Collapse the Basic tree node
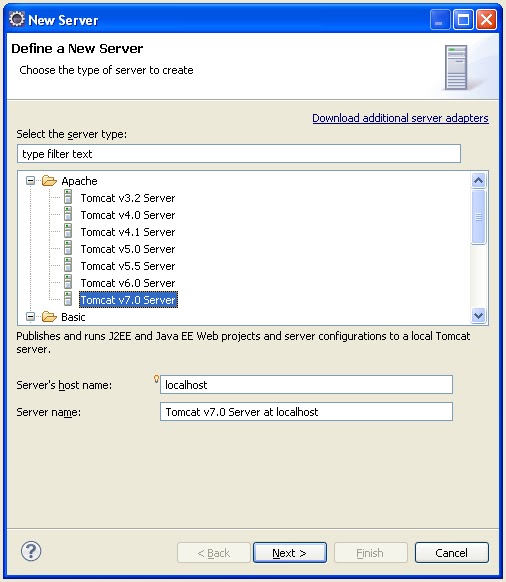 pyautogui.click(x=30, y=317)
